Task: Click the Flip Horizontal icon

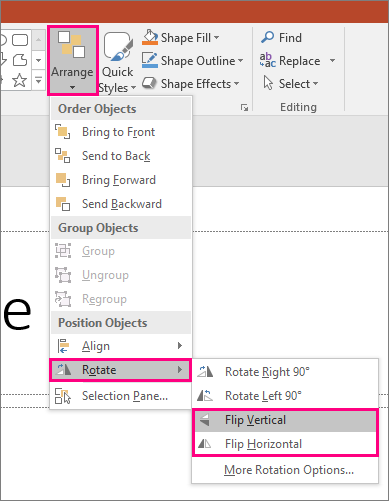Action: coord(204,444)
